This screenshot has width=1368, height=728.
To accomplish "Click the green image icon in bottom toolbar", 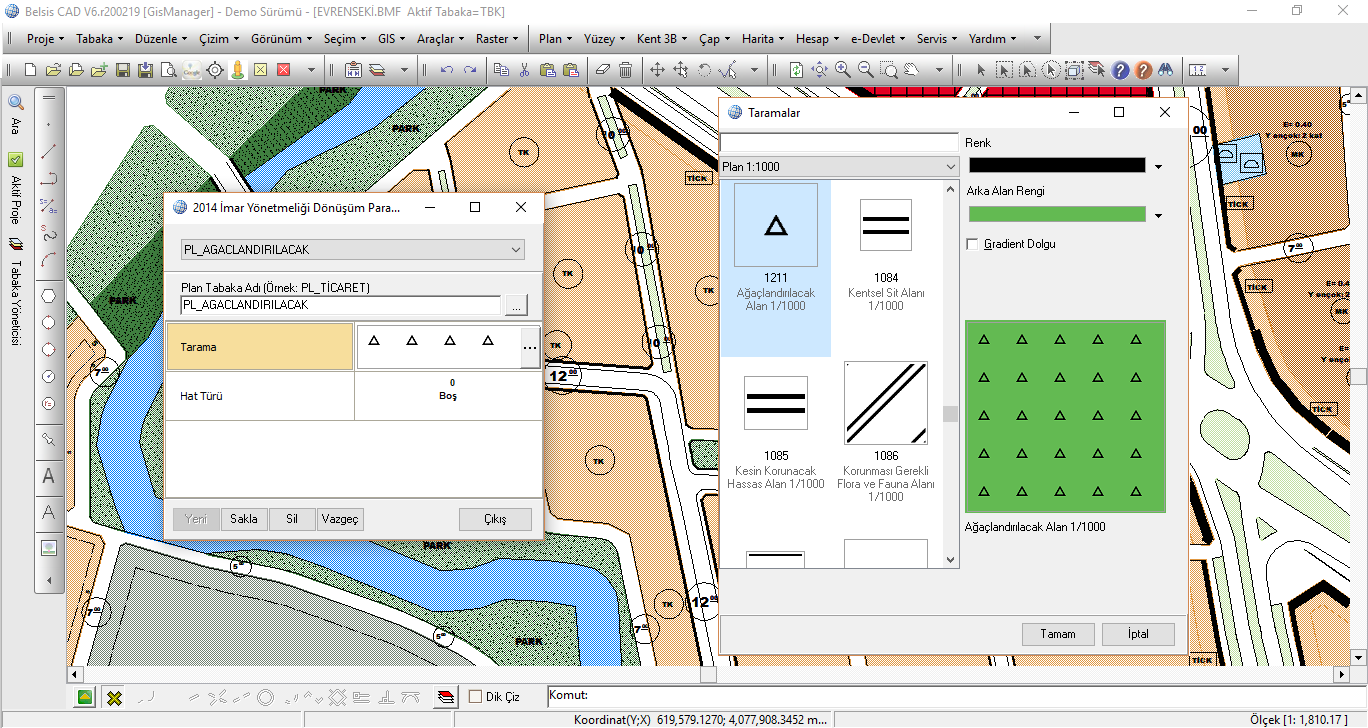I will point(86,697).
